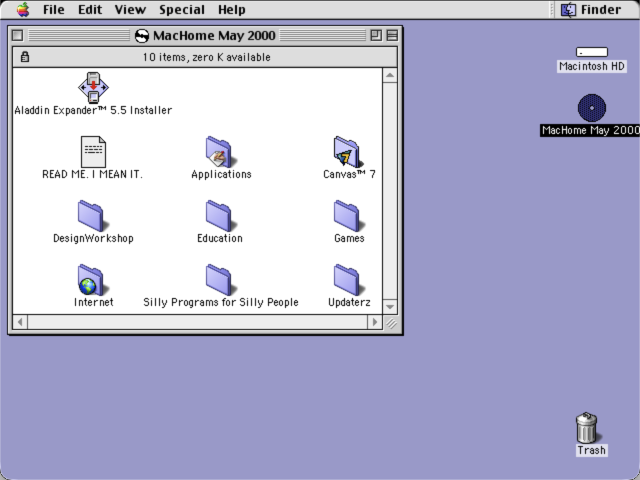Click the Trash can icon
The width and height of the screenshot is (640, 480).
tap(587, 427)
